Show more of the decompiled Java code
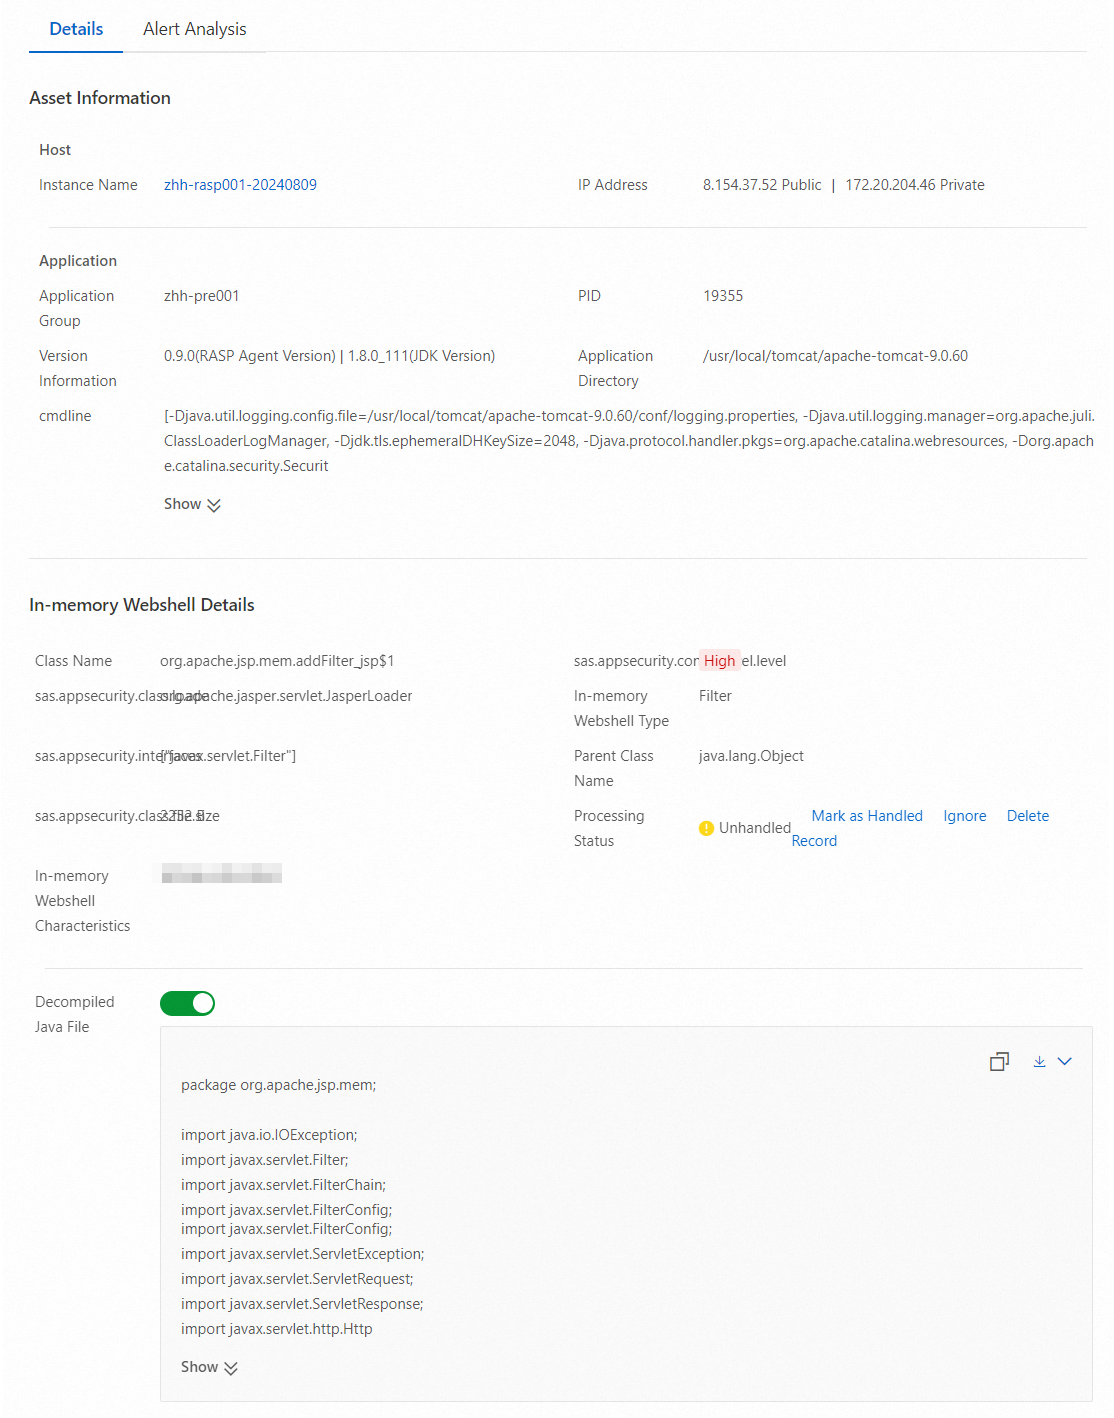 (x=209, y=1367)
